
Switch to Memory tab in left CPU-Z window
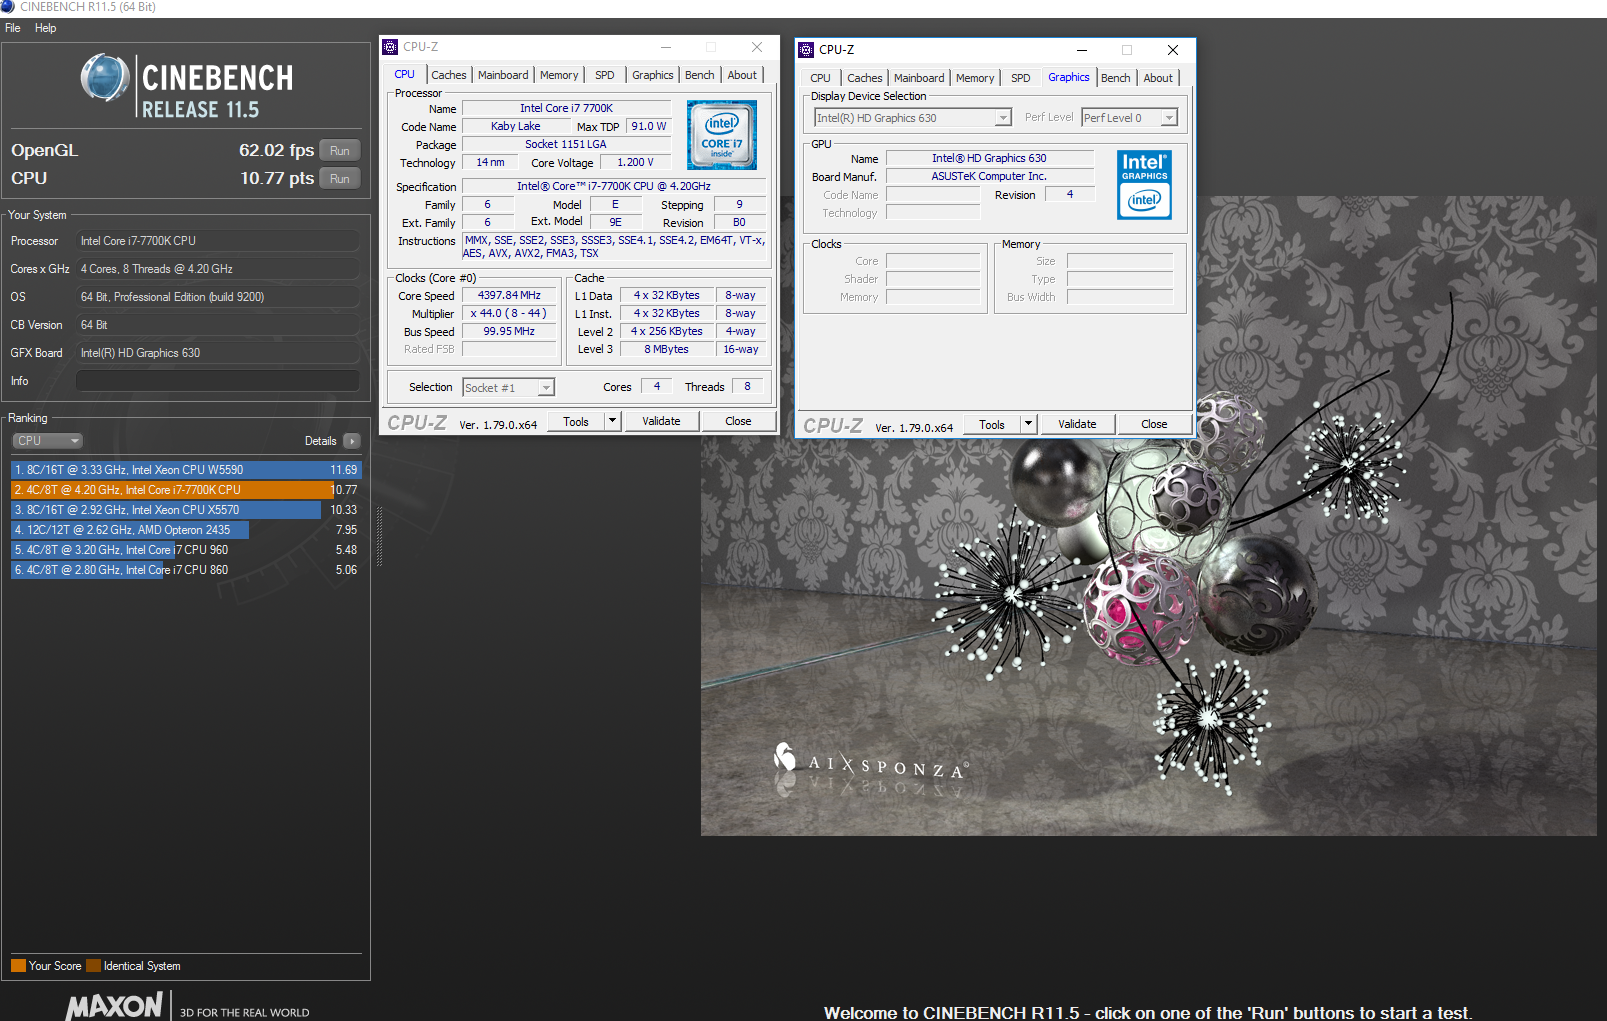559,75
